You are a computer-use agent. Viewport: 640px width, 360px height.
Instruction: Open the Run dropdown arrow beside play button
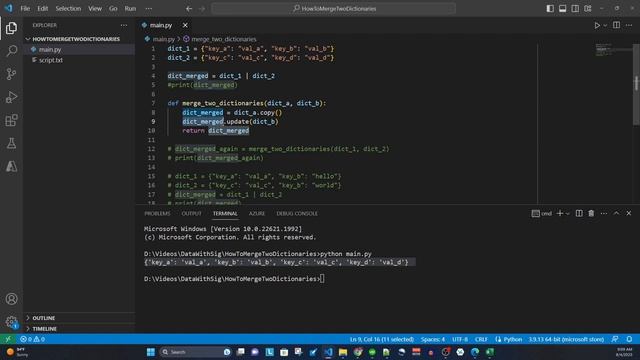click(605, 25)
